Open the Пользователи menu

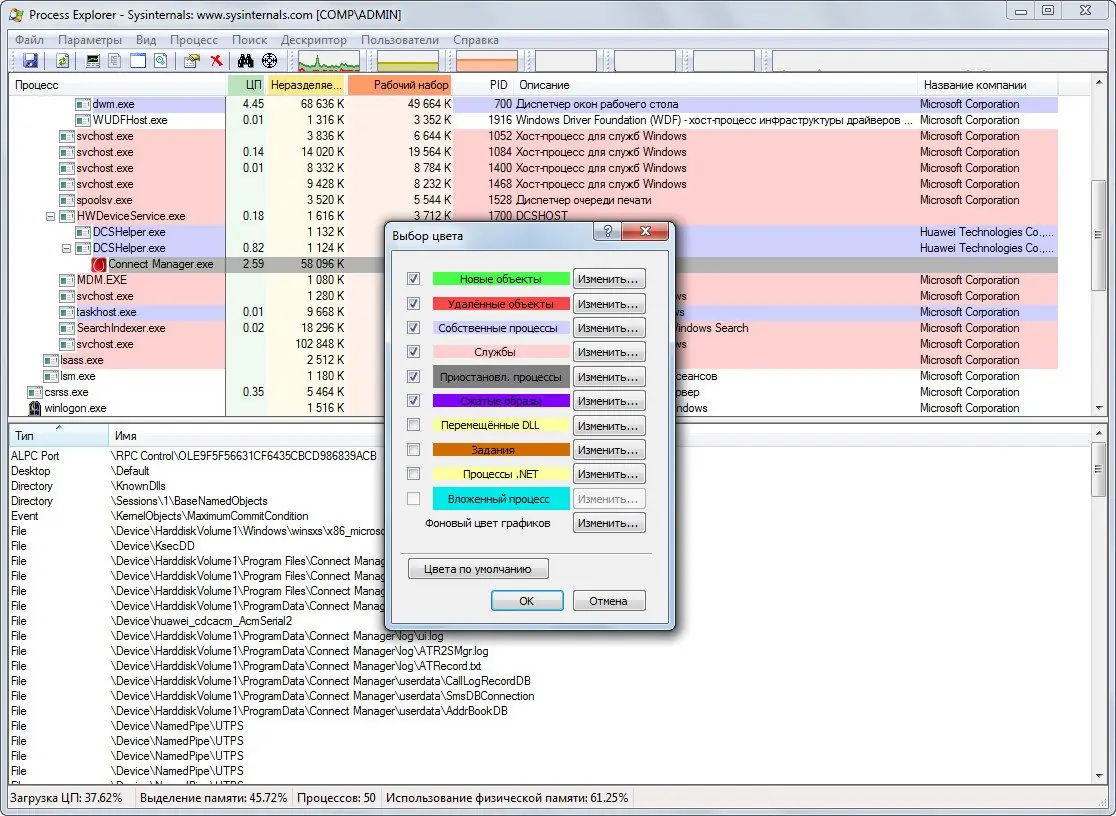coord(400,40)
